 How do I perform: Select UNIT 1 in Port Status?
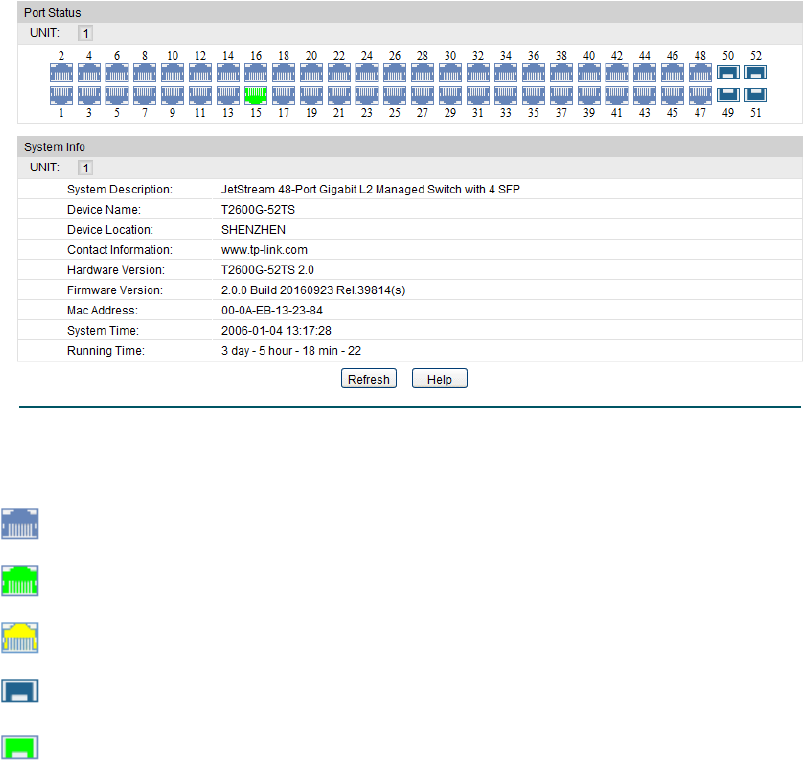tap(86, 34)
